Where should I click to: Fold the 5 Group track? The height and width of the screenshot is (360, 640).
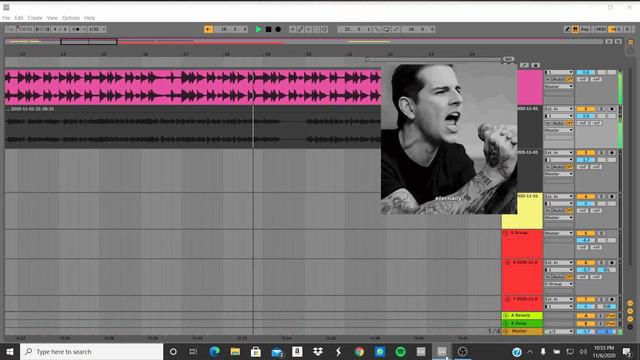[506, 233]
